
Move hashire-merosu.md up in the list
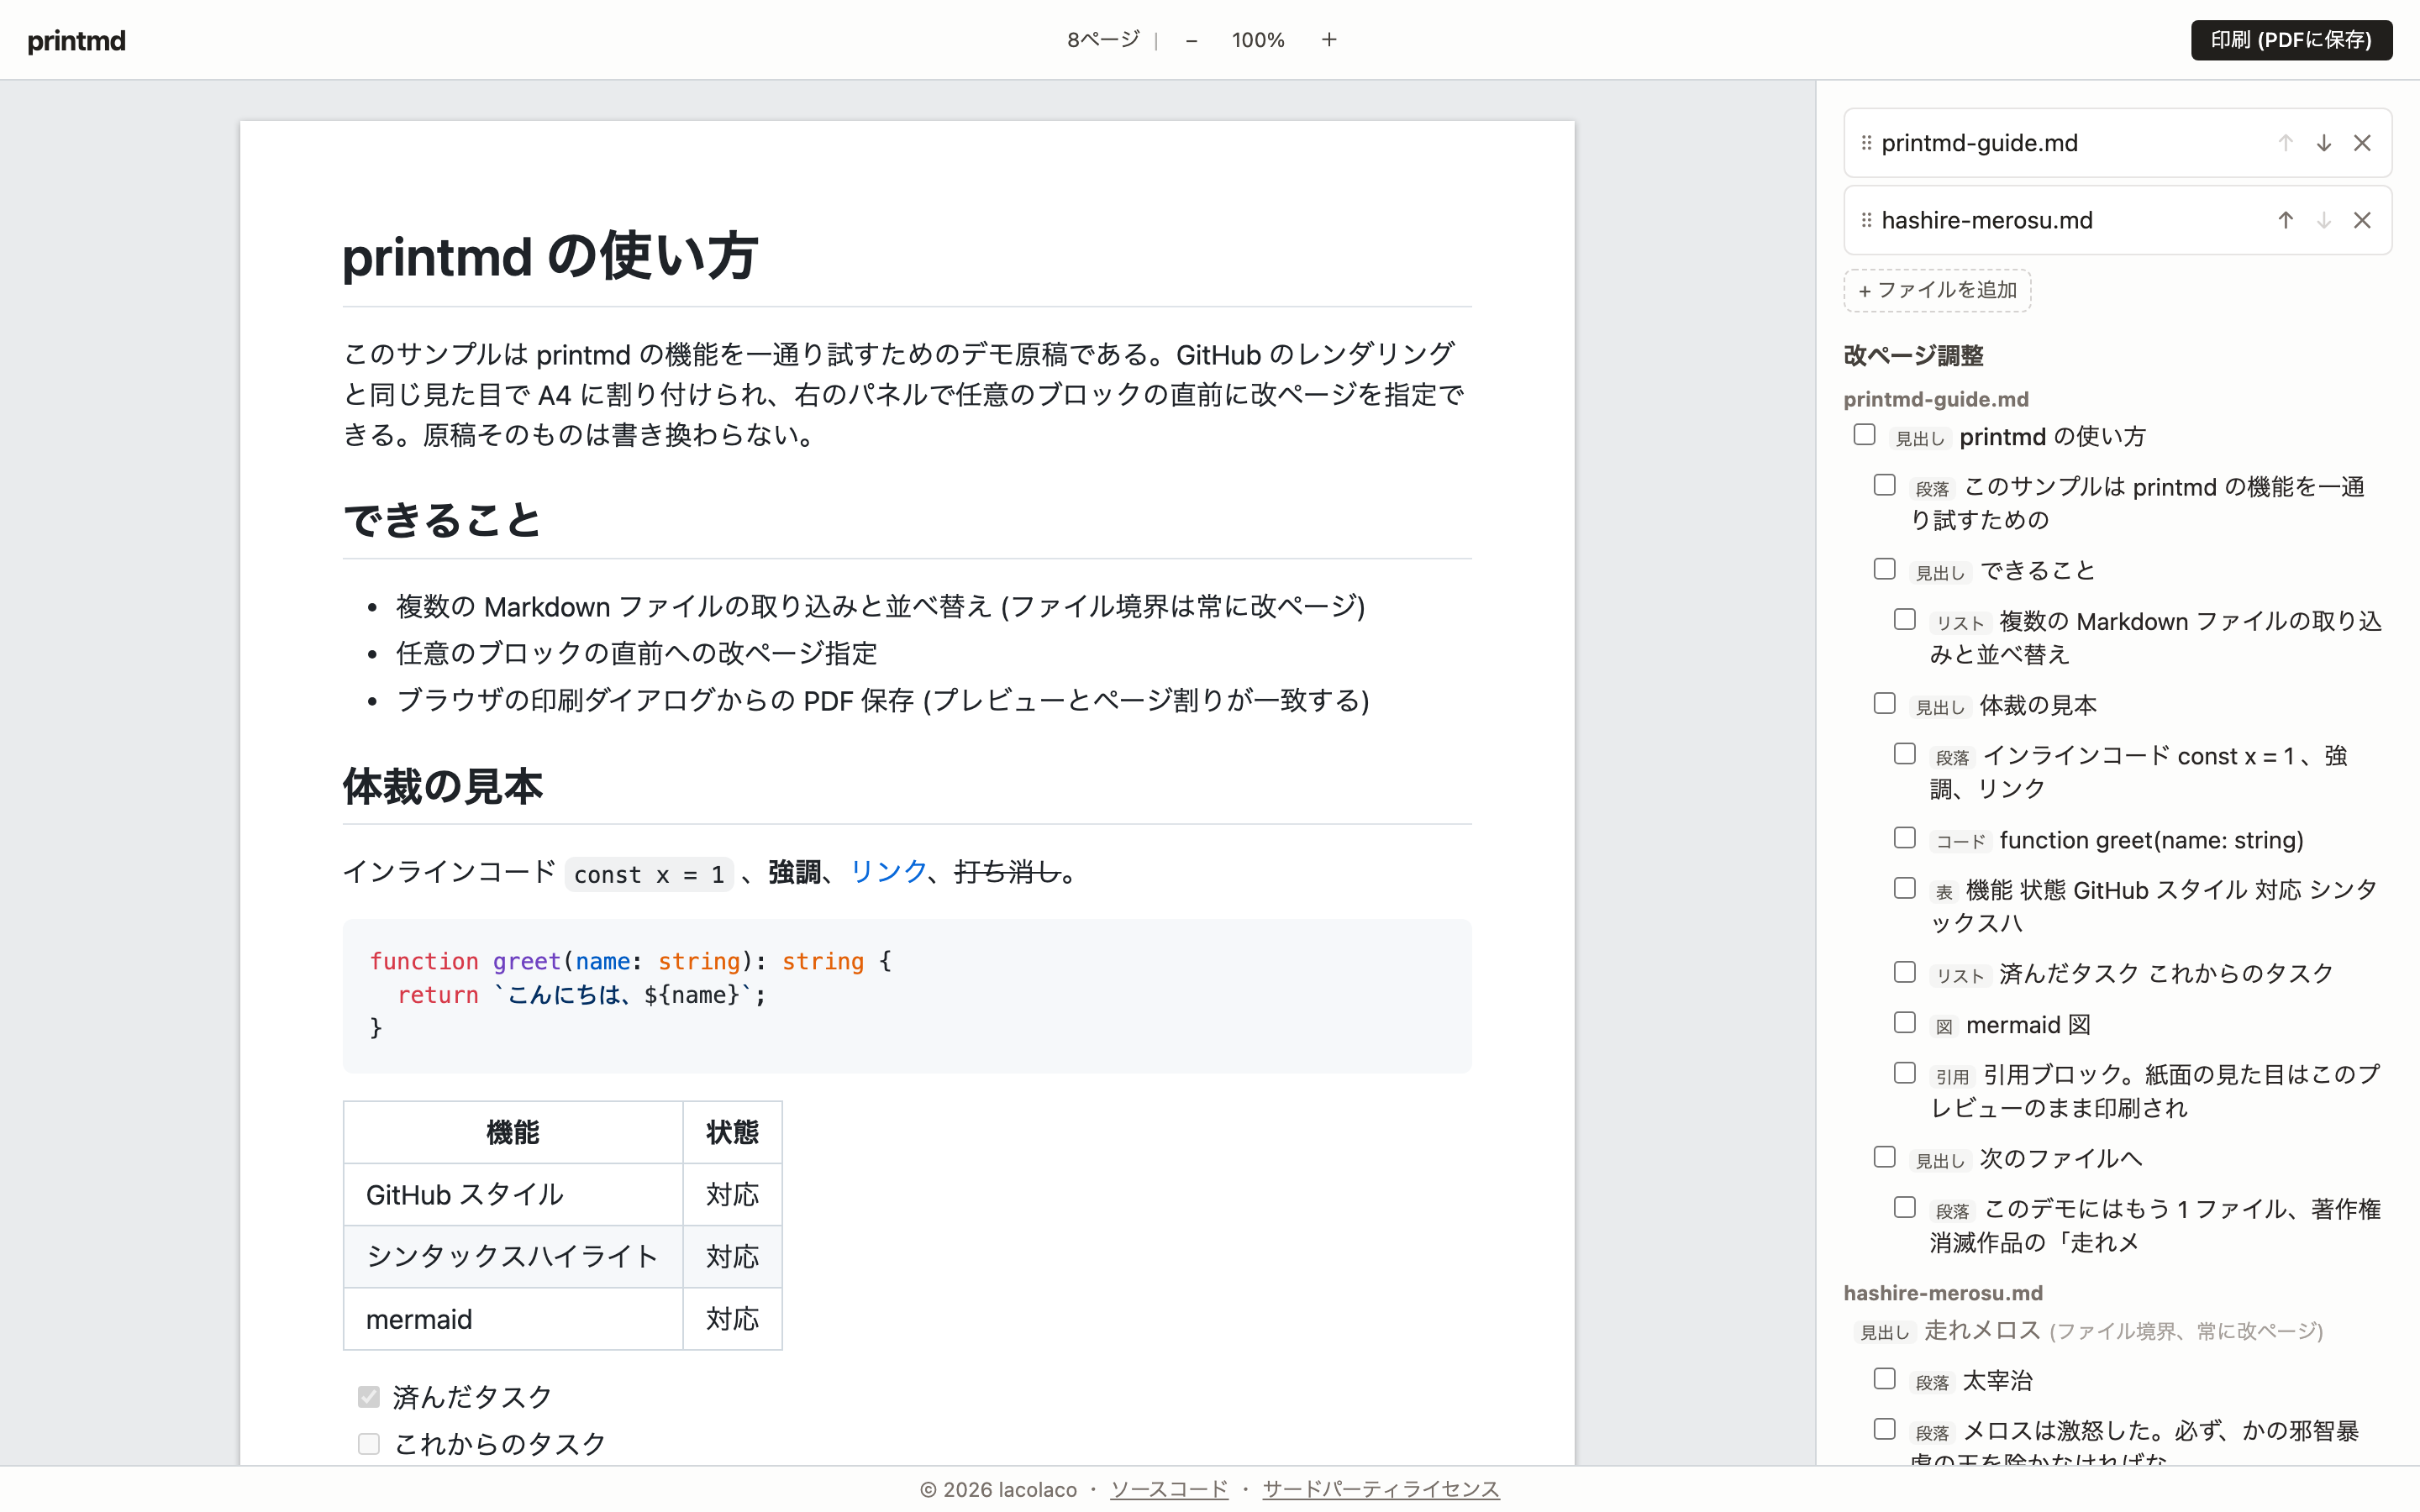tap(2286, 220)
